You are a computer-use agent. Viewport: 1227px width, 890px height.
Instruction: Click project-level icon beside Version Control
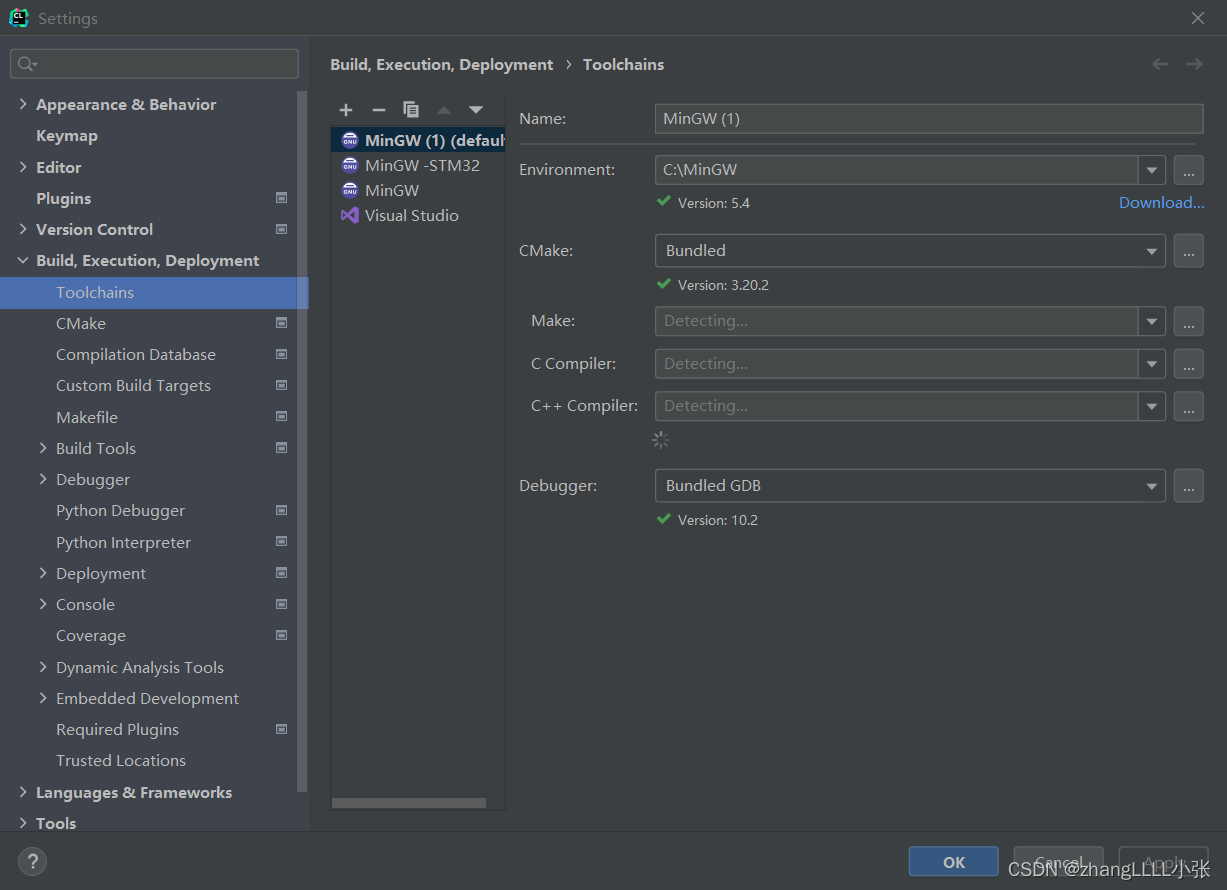[x=281, y=229]
